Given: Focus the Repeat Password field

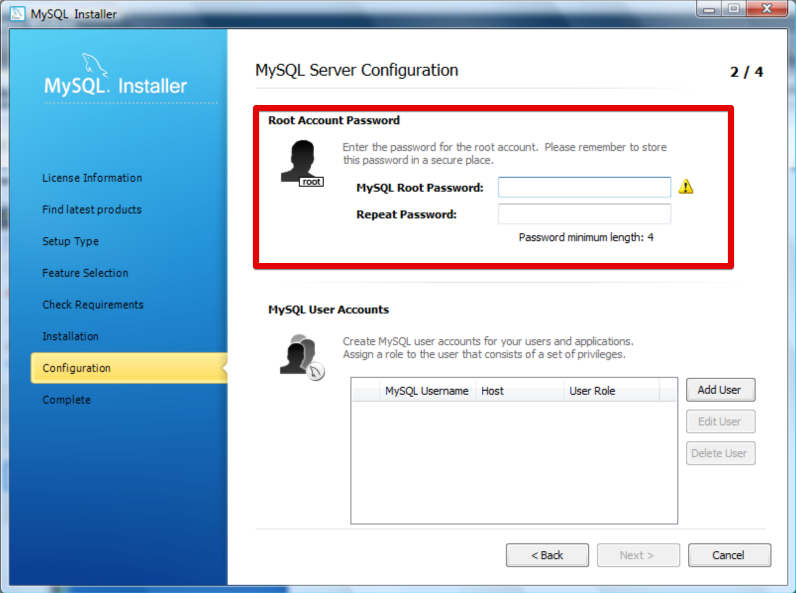Looking at the screenshot, I should click(x=584, y=214).
